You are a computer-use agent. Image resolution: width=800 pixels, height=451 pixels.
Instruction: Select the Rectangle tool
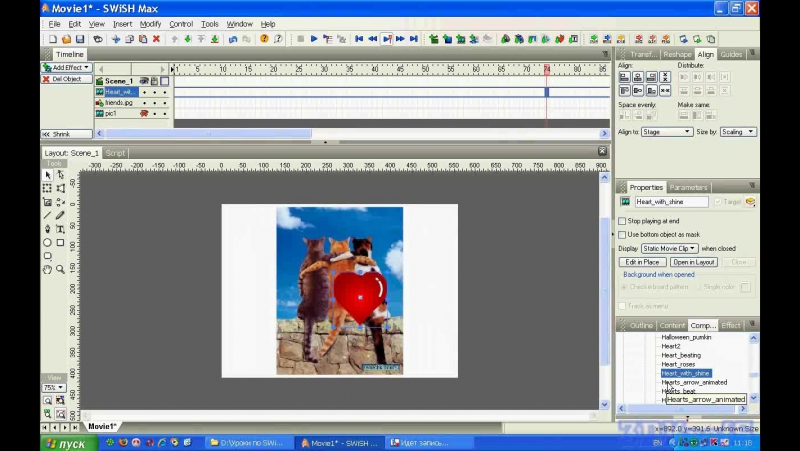pos(60,242)
